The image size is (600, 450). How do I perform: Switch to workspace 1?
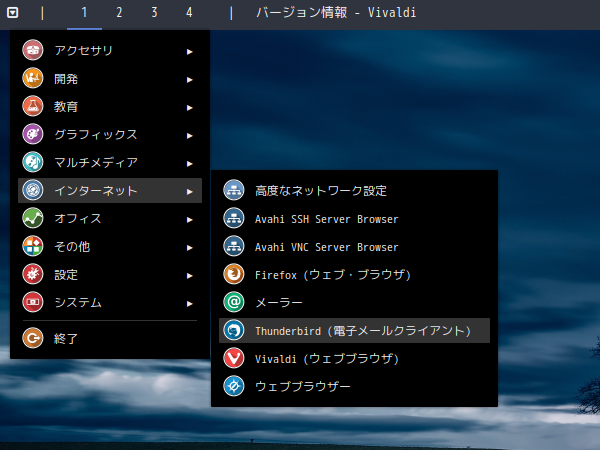[x=84, y=13]
